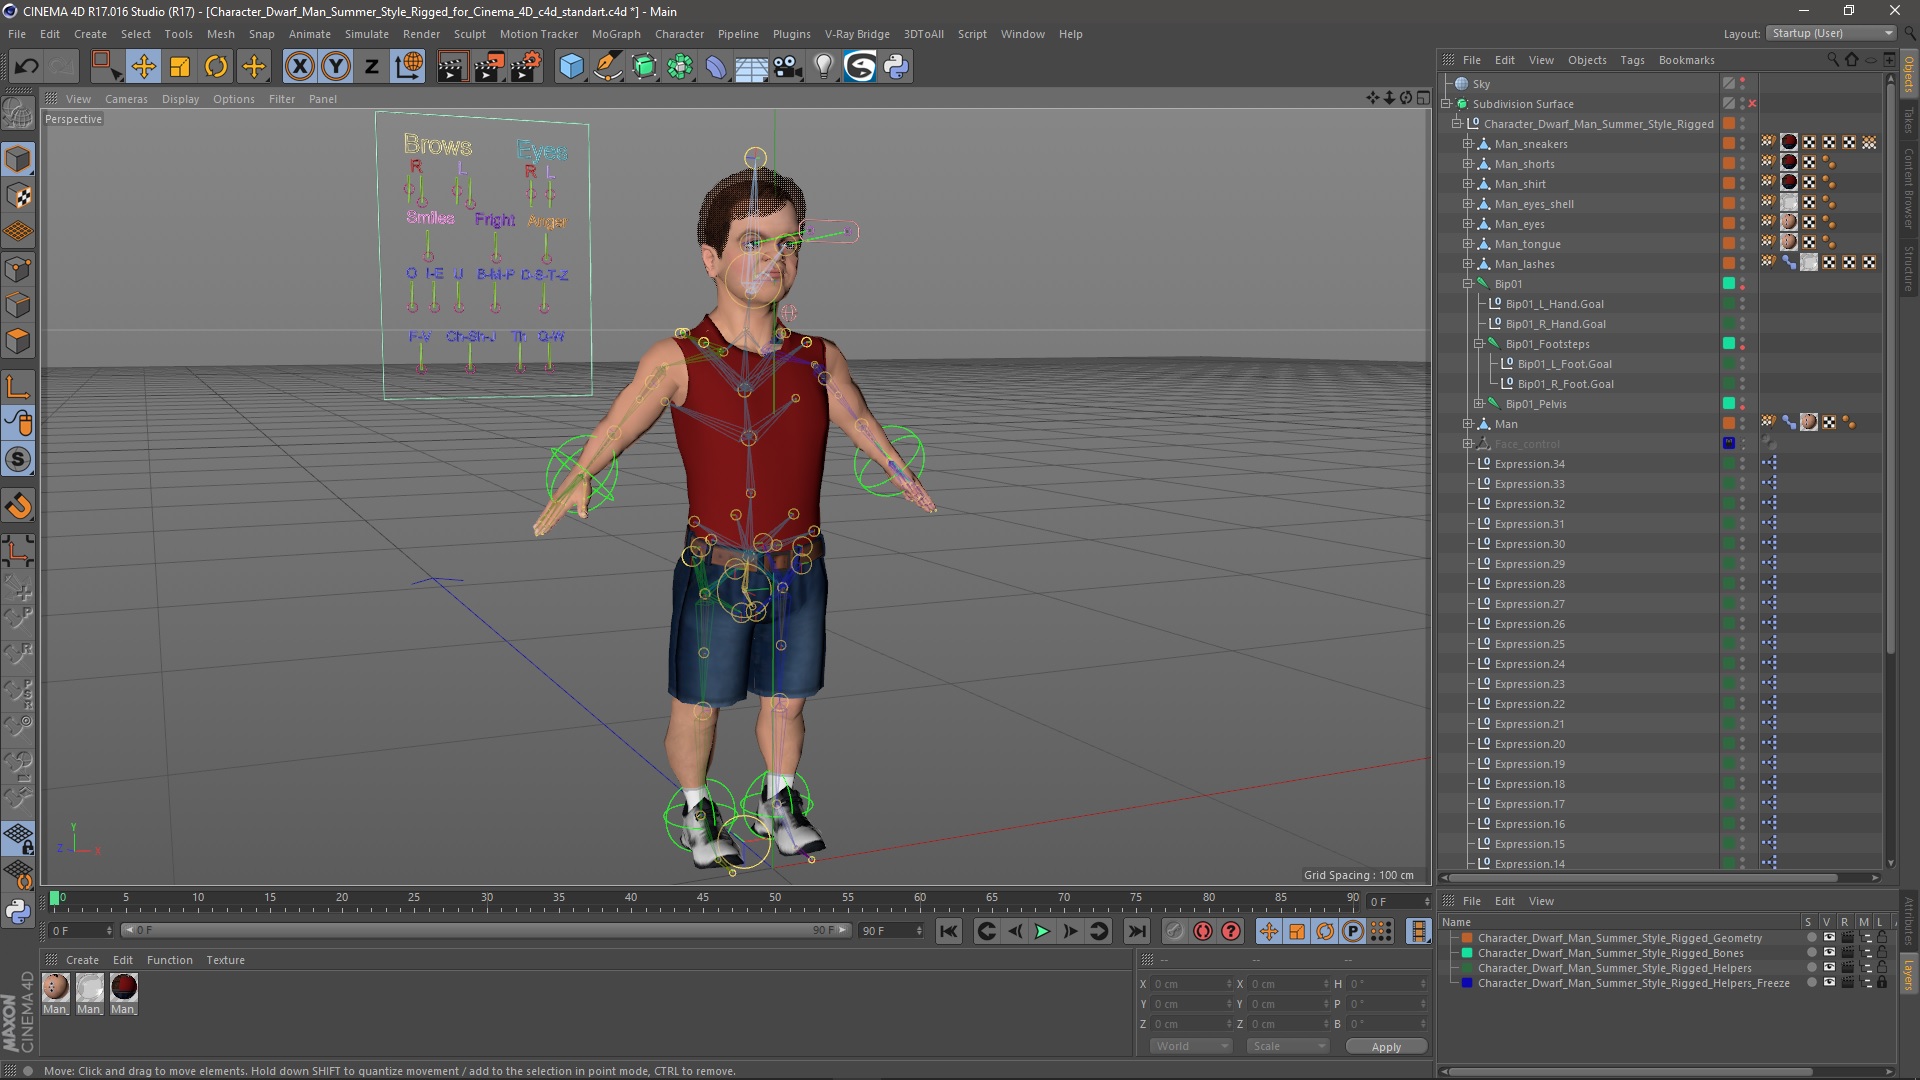The image size is (1920, 1080).
Task: Click the dark red Man material
Action: [x=124, y=988]
